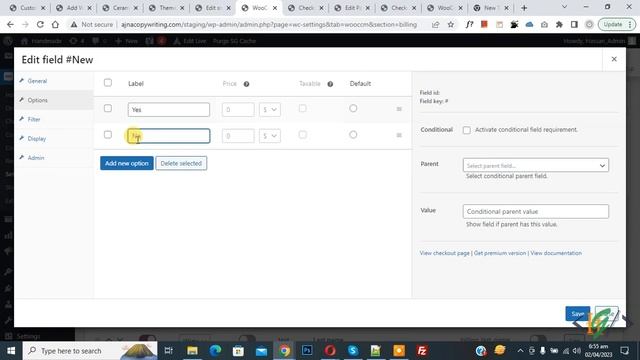Click the price input in the Yes row

click(238, 109)
